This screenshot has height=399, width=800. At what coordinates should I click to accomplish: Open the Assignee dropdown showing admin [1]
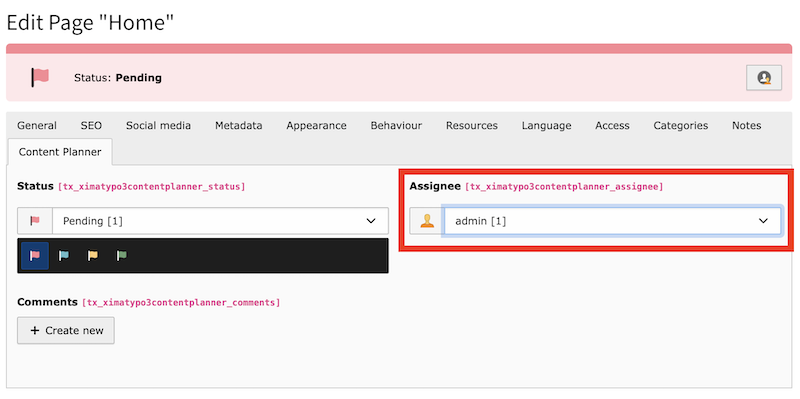pyautogui.click(x=612, y=221)
